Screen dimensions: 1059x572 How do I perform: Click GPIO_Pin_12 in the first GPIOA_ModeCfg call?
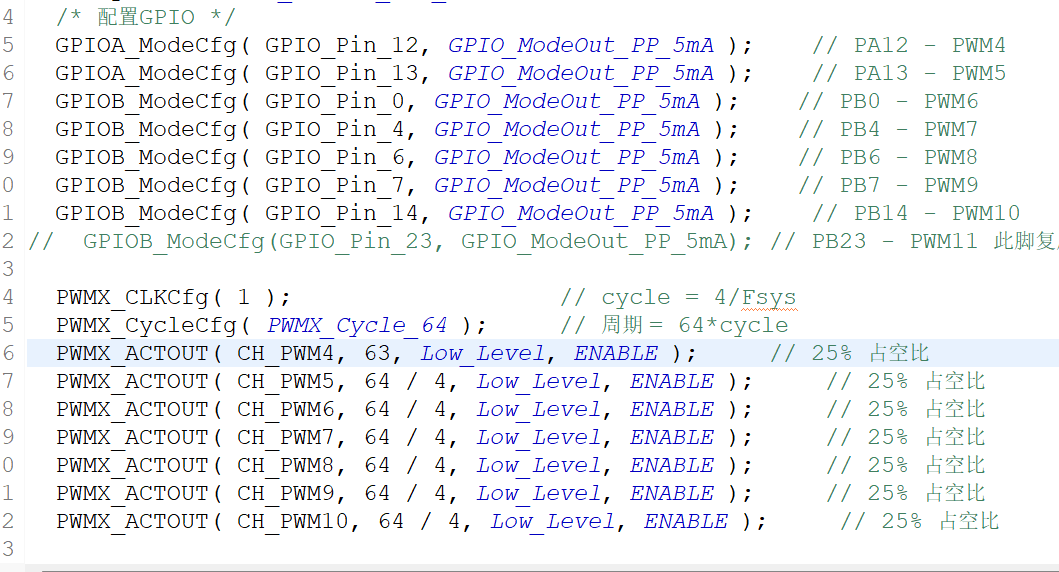tap(334, 45)
